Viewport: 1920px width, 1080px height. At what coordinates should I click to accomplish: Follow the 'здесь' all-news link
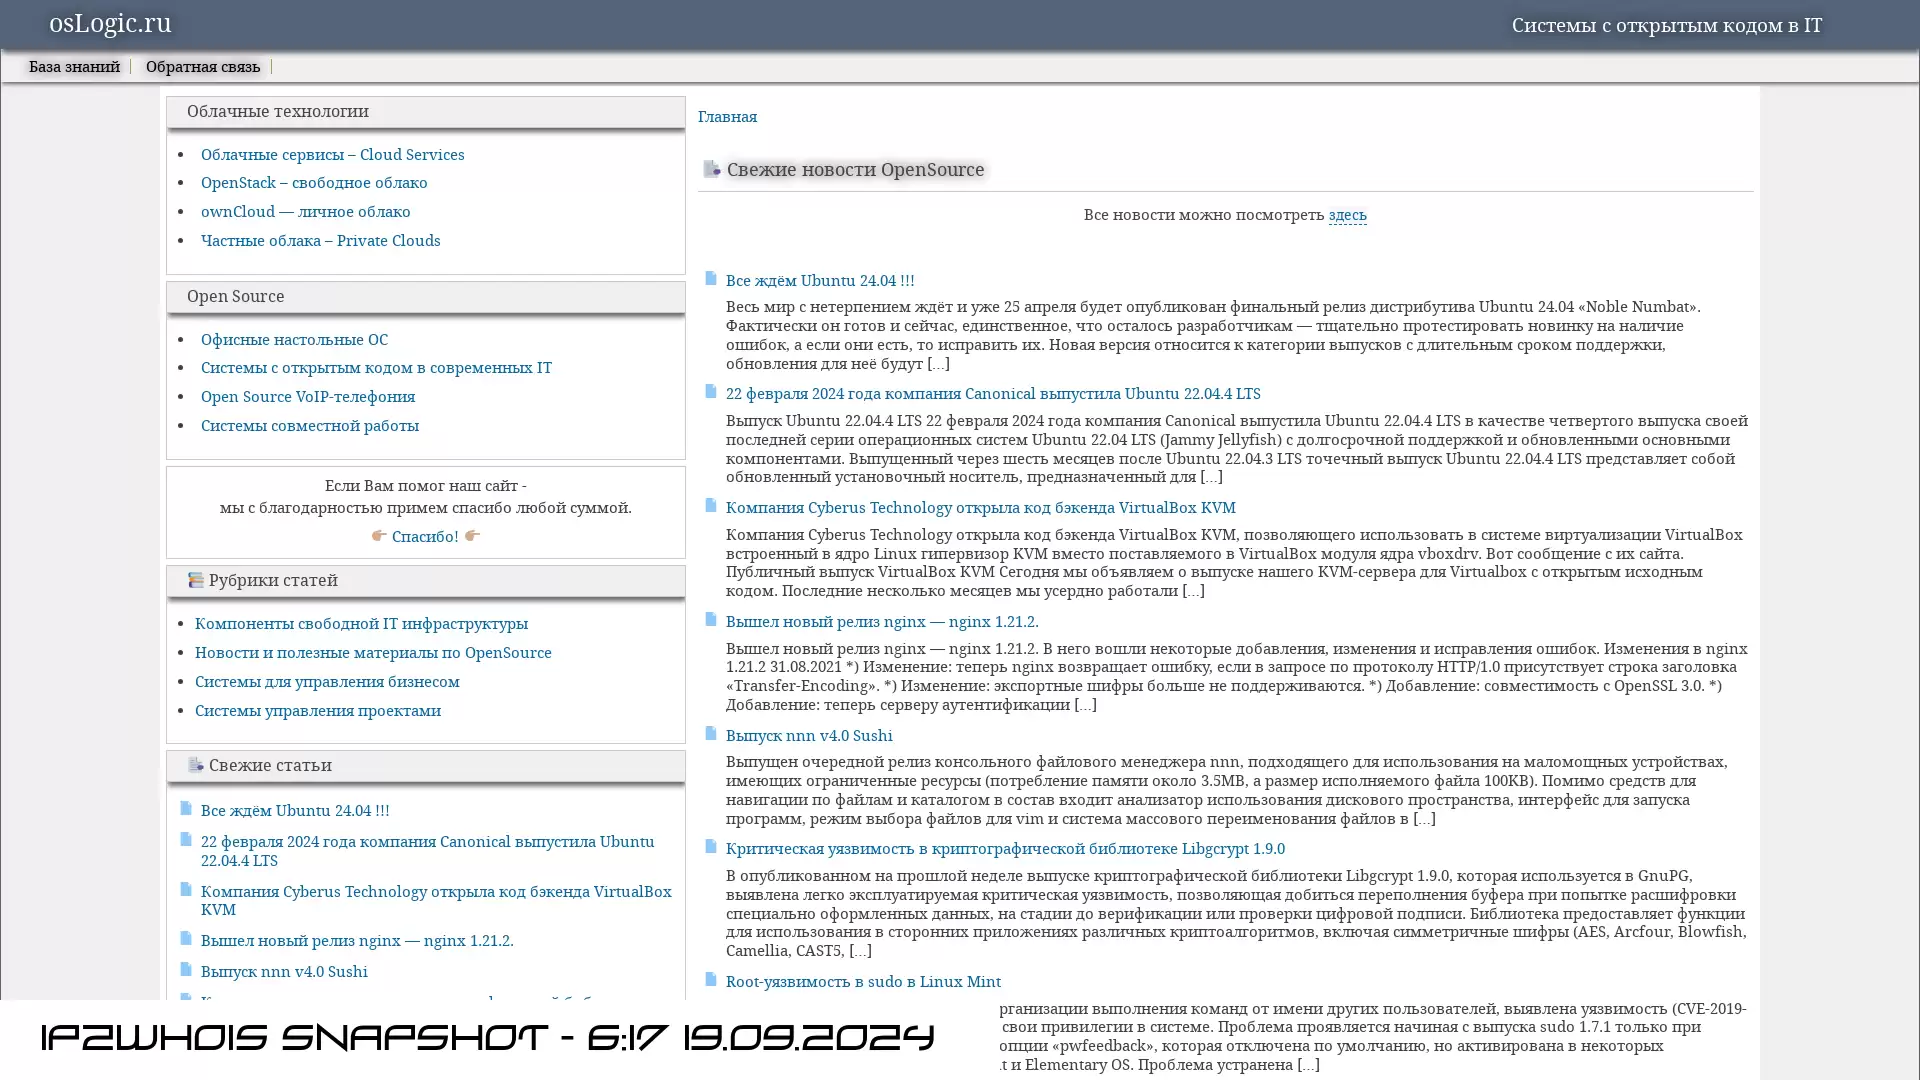pyautogui.click(x=1347, y=215)
